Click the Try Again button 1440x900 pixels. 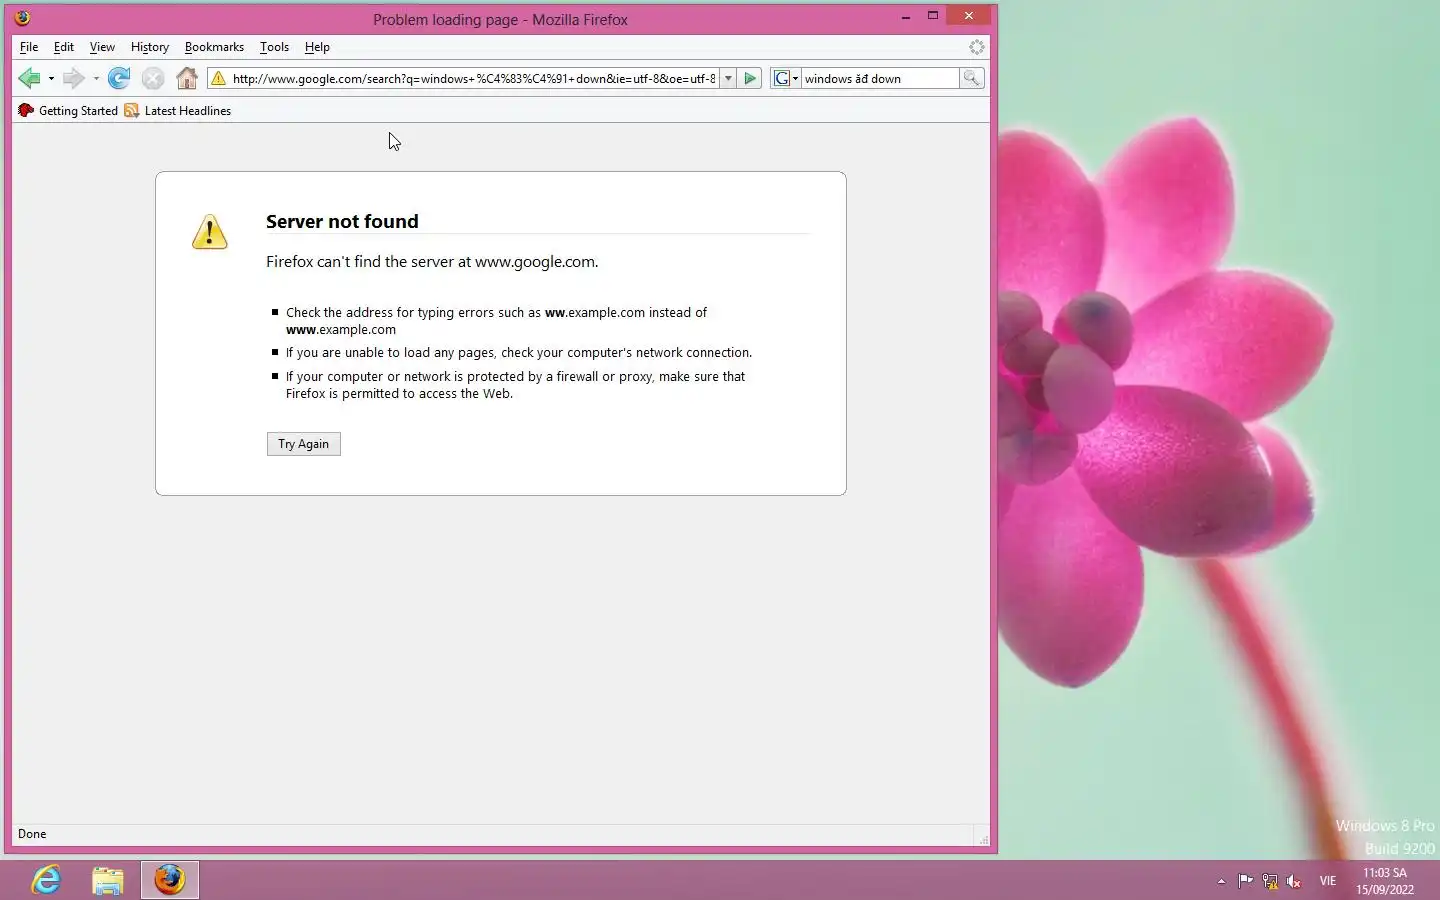point(304,444)
